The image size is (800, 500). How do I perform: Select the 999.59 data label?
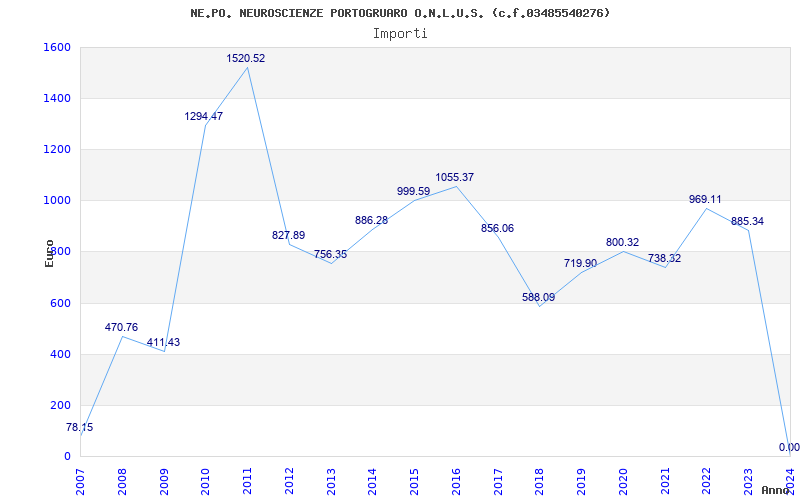pyautogui.click(x=414, y=191)
